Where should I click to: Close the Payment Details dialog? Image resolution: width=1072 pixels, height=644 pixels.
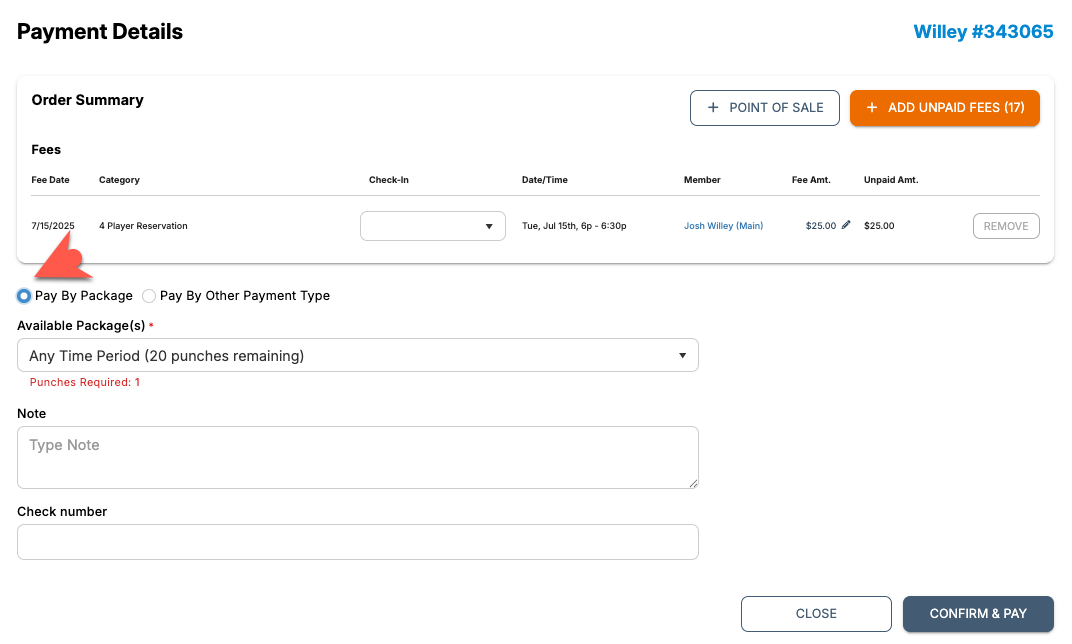click(815, 614)
